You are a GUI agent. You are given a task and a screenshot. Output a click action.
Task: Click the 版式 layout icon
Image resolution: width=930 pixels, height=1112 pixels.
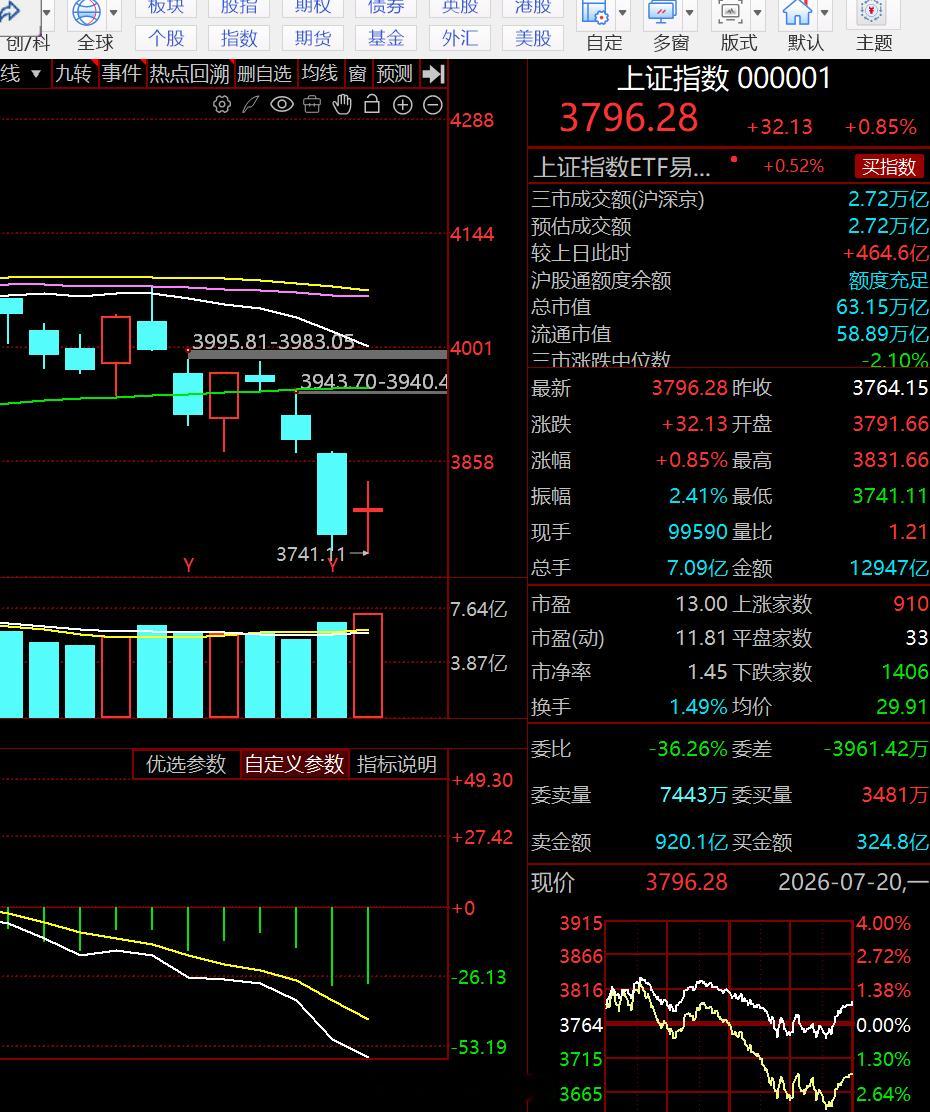730,13
